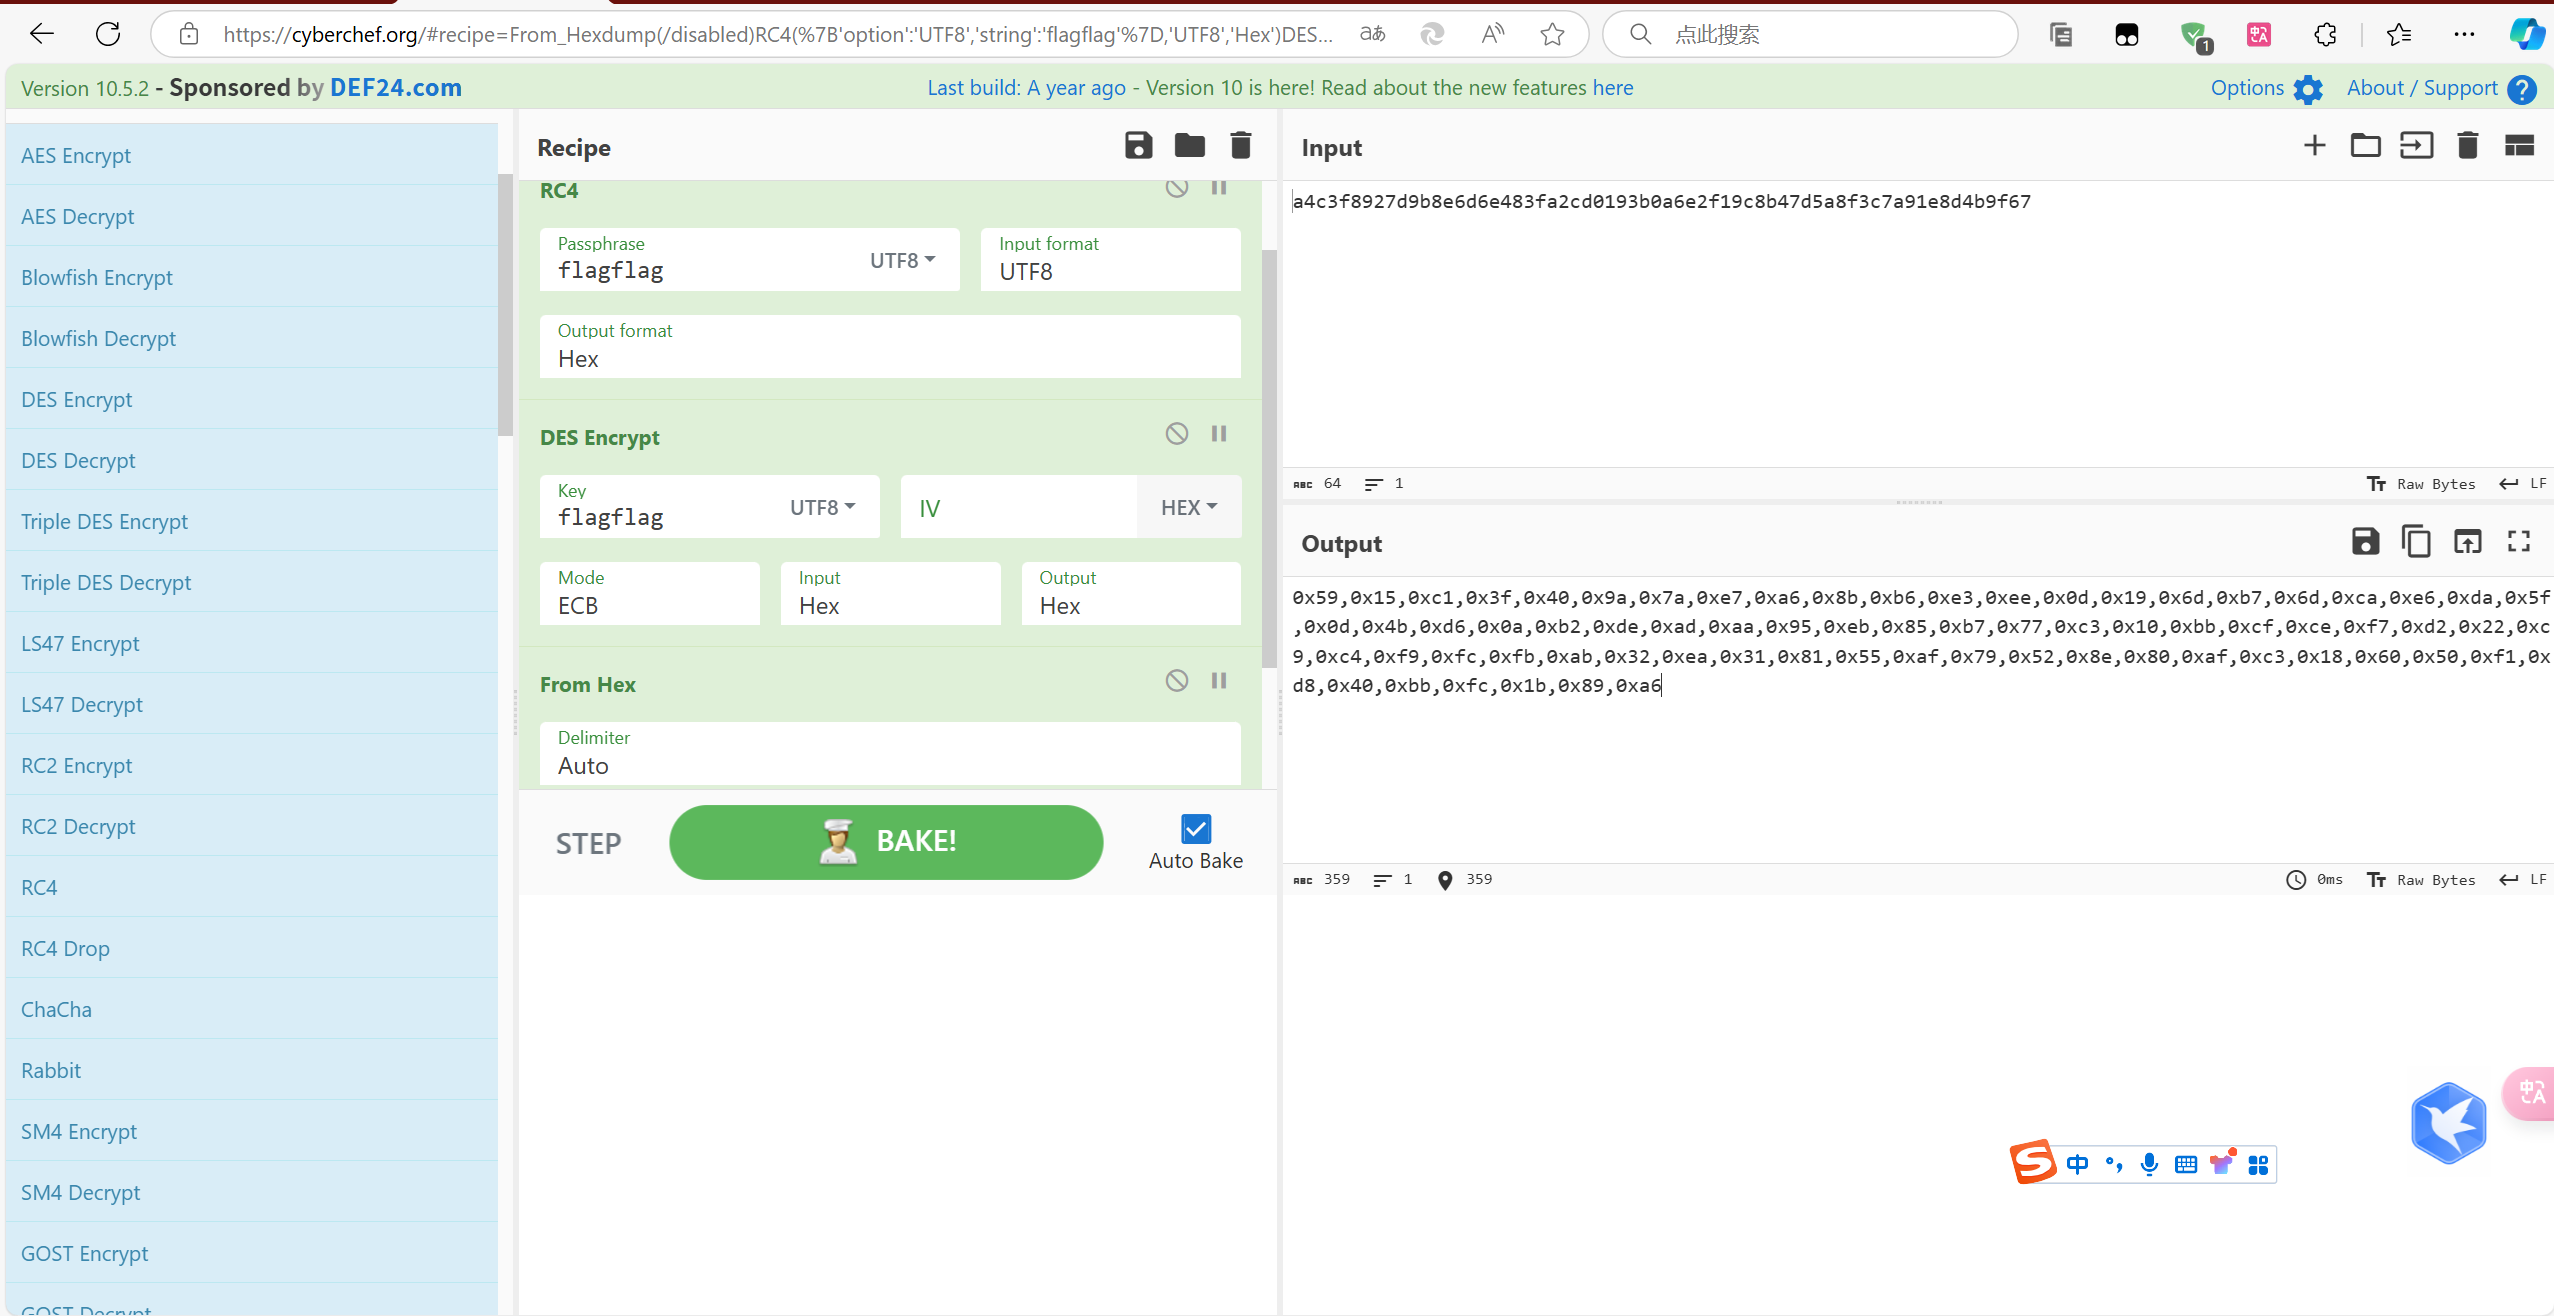Disable the DES Encrypt operation

(1176, 434)
